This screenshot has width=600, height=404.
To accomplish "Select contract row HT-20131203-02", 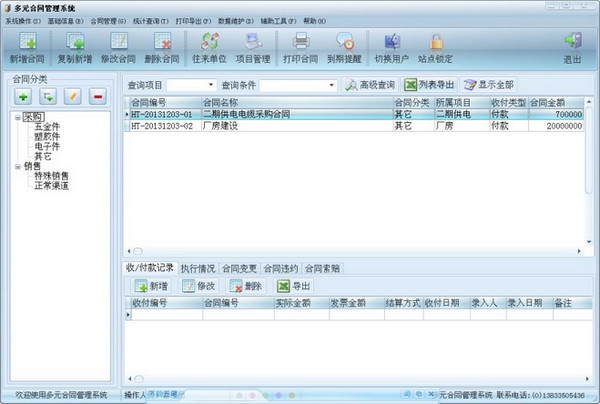I will (x=354, y=126).
